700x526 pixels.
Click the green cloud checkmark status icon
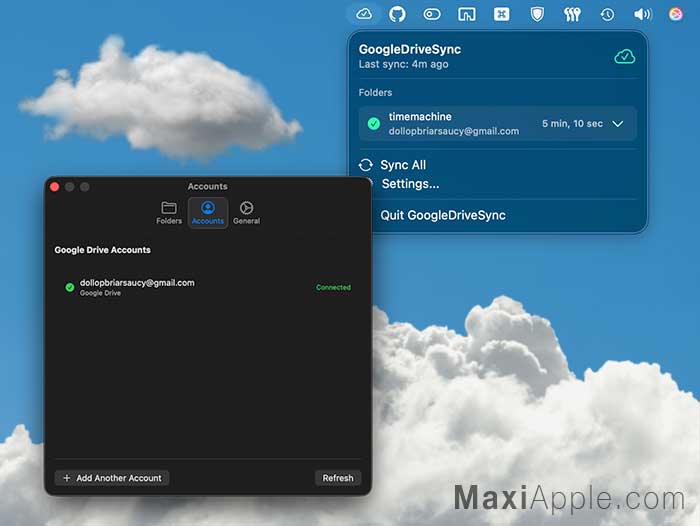[x=625, y=57]
